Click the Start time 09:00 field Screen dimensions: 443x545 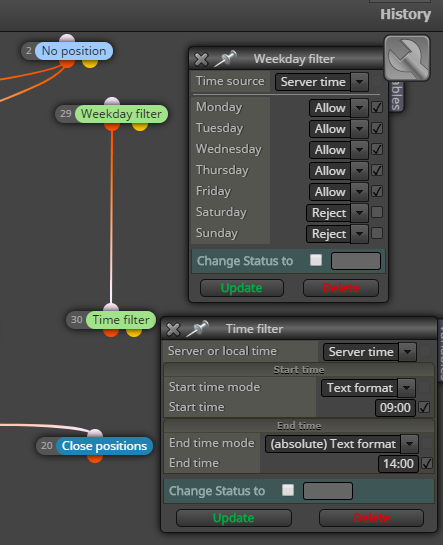pos(395,408)
